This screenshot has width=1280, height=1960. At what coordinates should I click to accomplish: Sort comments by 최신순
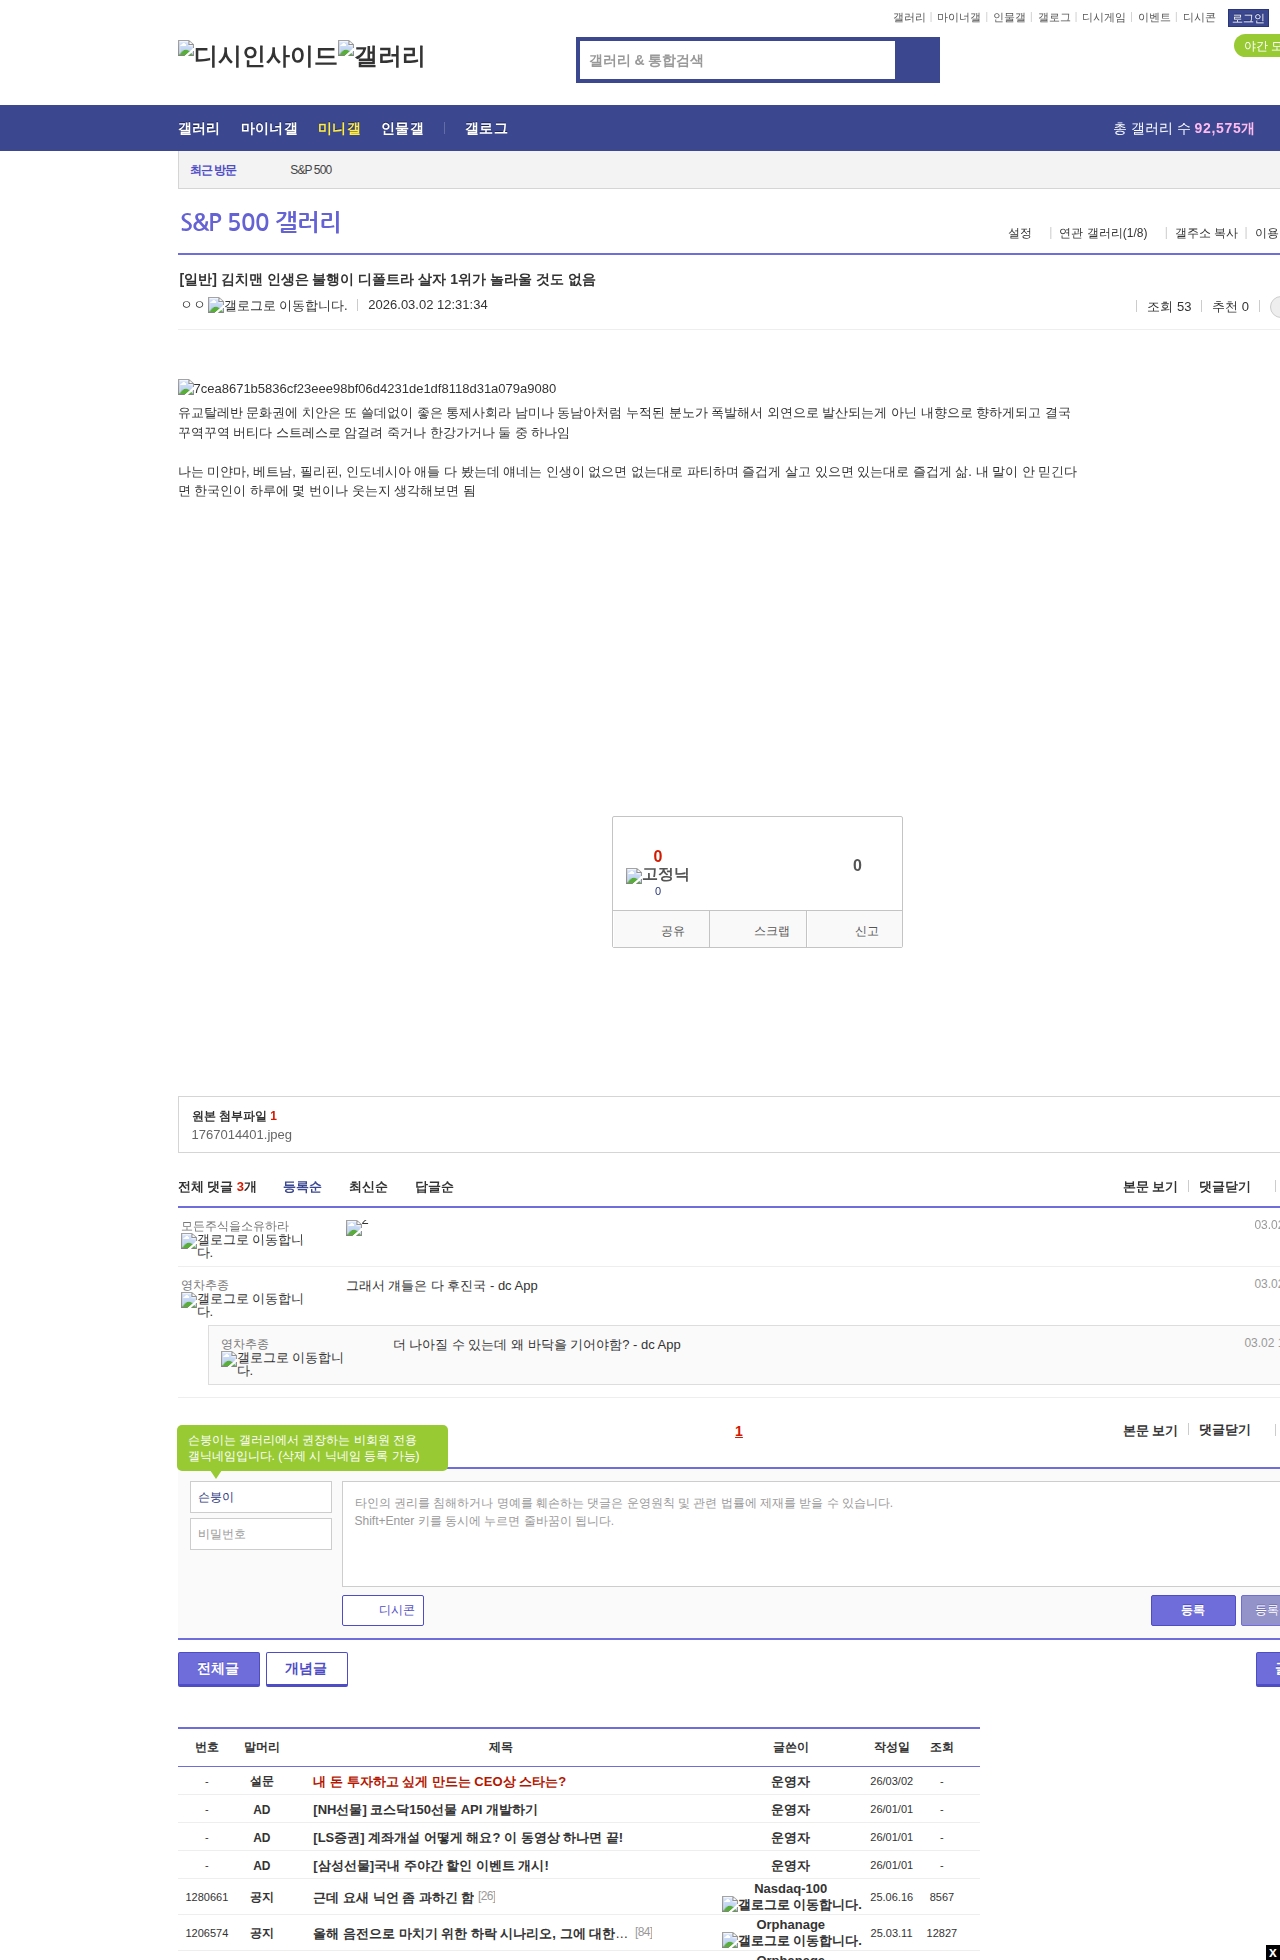[368, 1187]
